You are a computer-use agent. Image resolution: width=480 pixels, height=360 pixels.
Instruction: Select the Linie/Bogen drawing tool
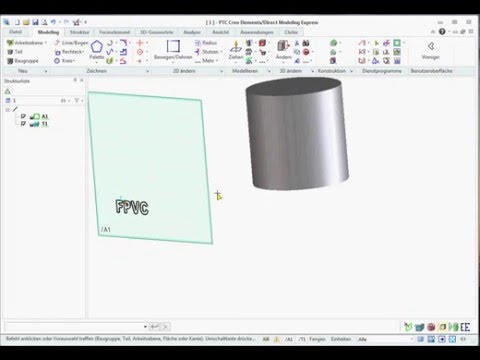71,43
